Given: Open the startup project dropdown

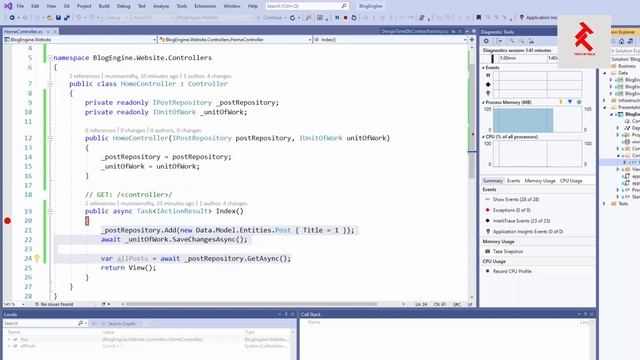Looking at the screenshot, I should tap(214, 18).
